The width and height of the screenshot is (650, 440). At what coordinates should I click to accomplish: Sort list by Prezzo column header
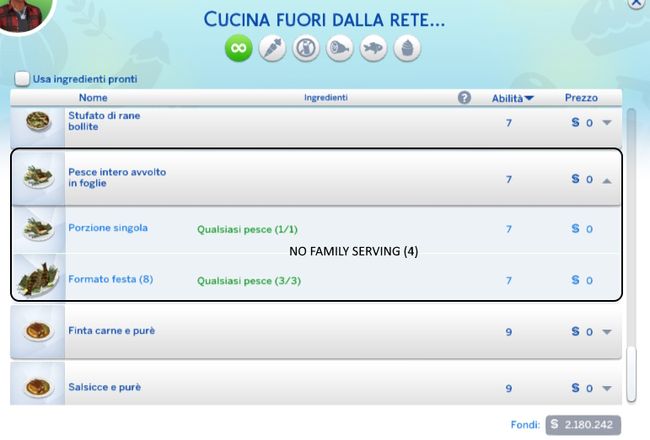point(581,98)
